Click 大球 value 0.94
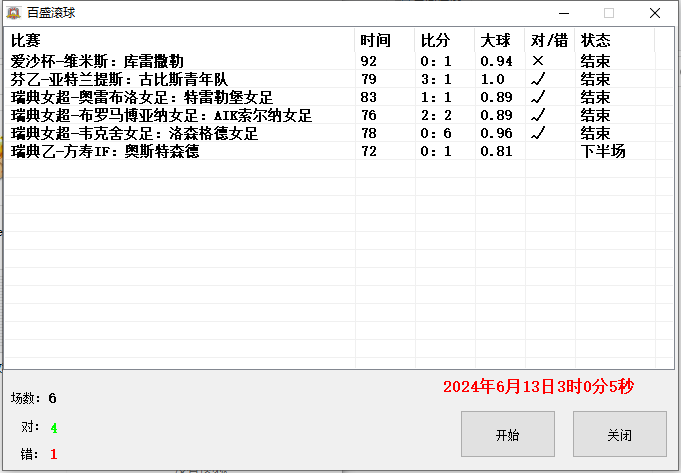Image resolution: width=681 pixels, height=473 pixels. [x=496, y=61]
